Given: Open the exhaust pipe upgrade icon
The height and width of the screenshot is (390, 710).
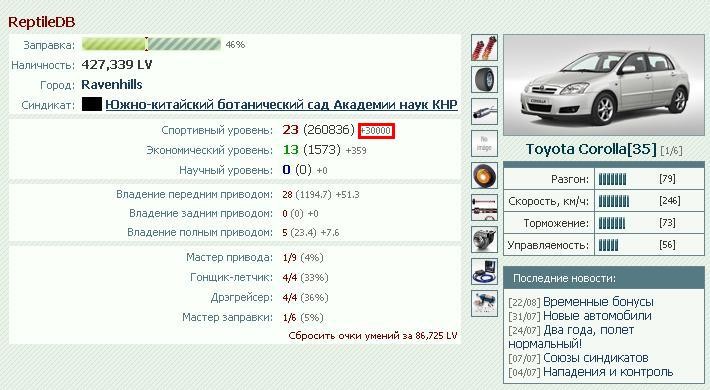Looking at the screenshot, I should coord(484,111).
